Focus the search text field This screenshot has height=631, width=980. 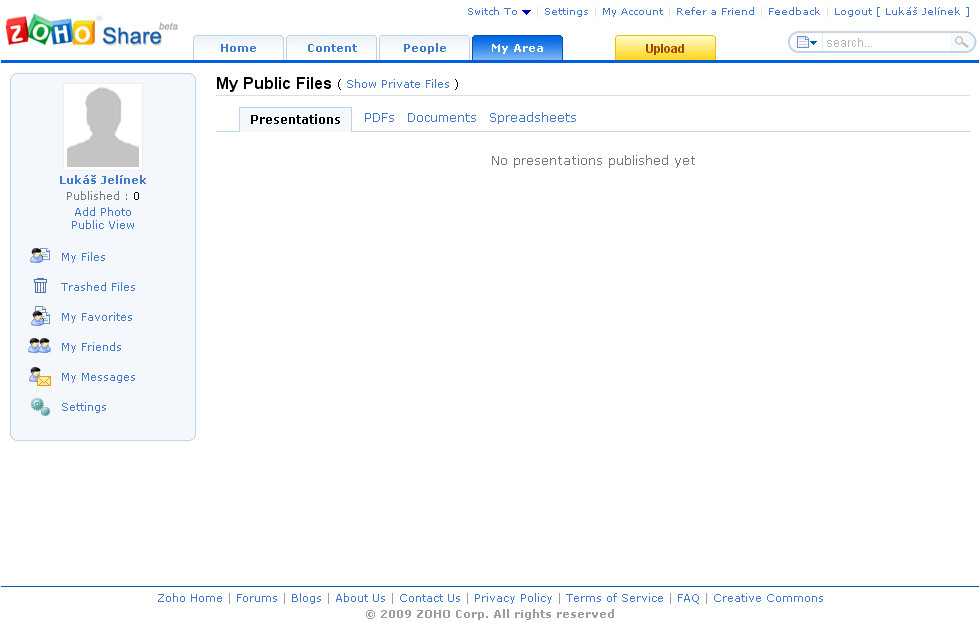(885, 43)
